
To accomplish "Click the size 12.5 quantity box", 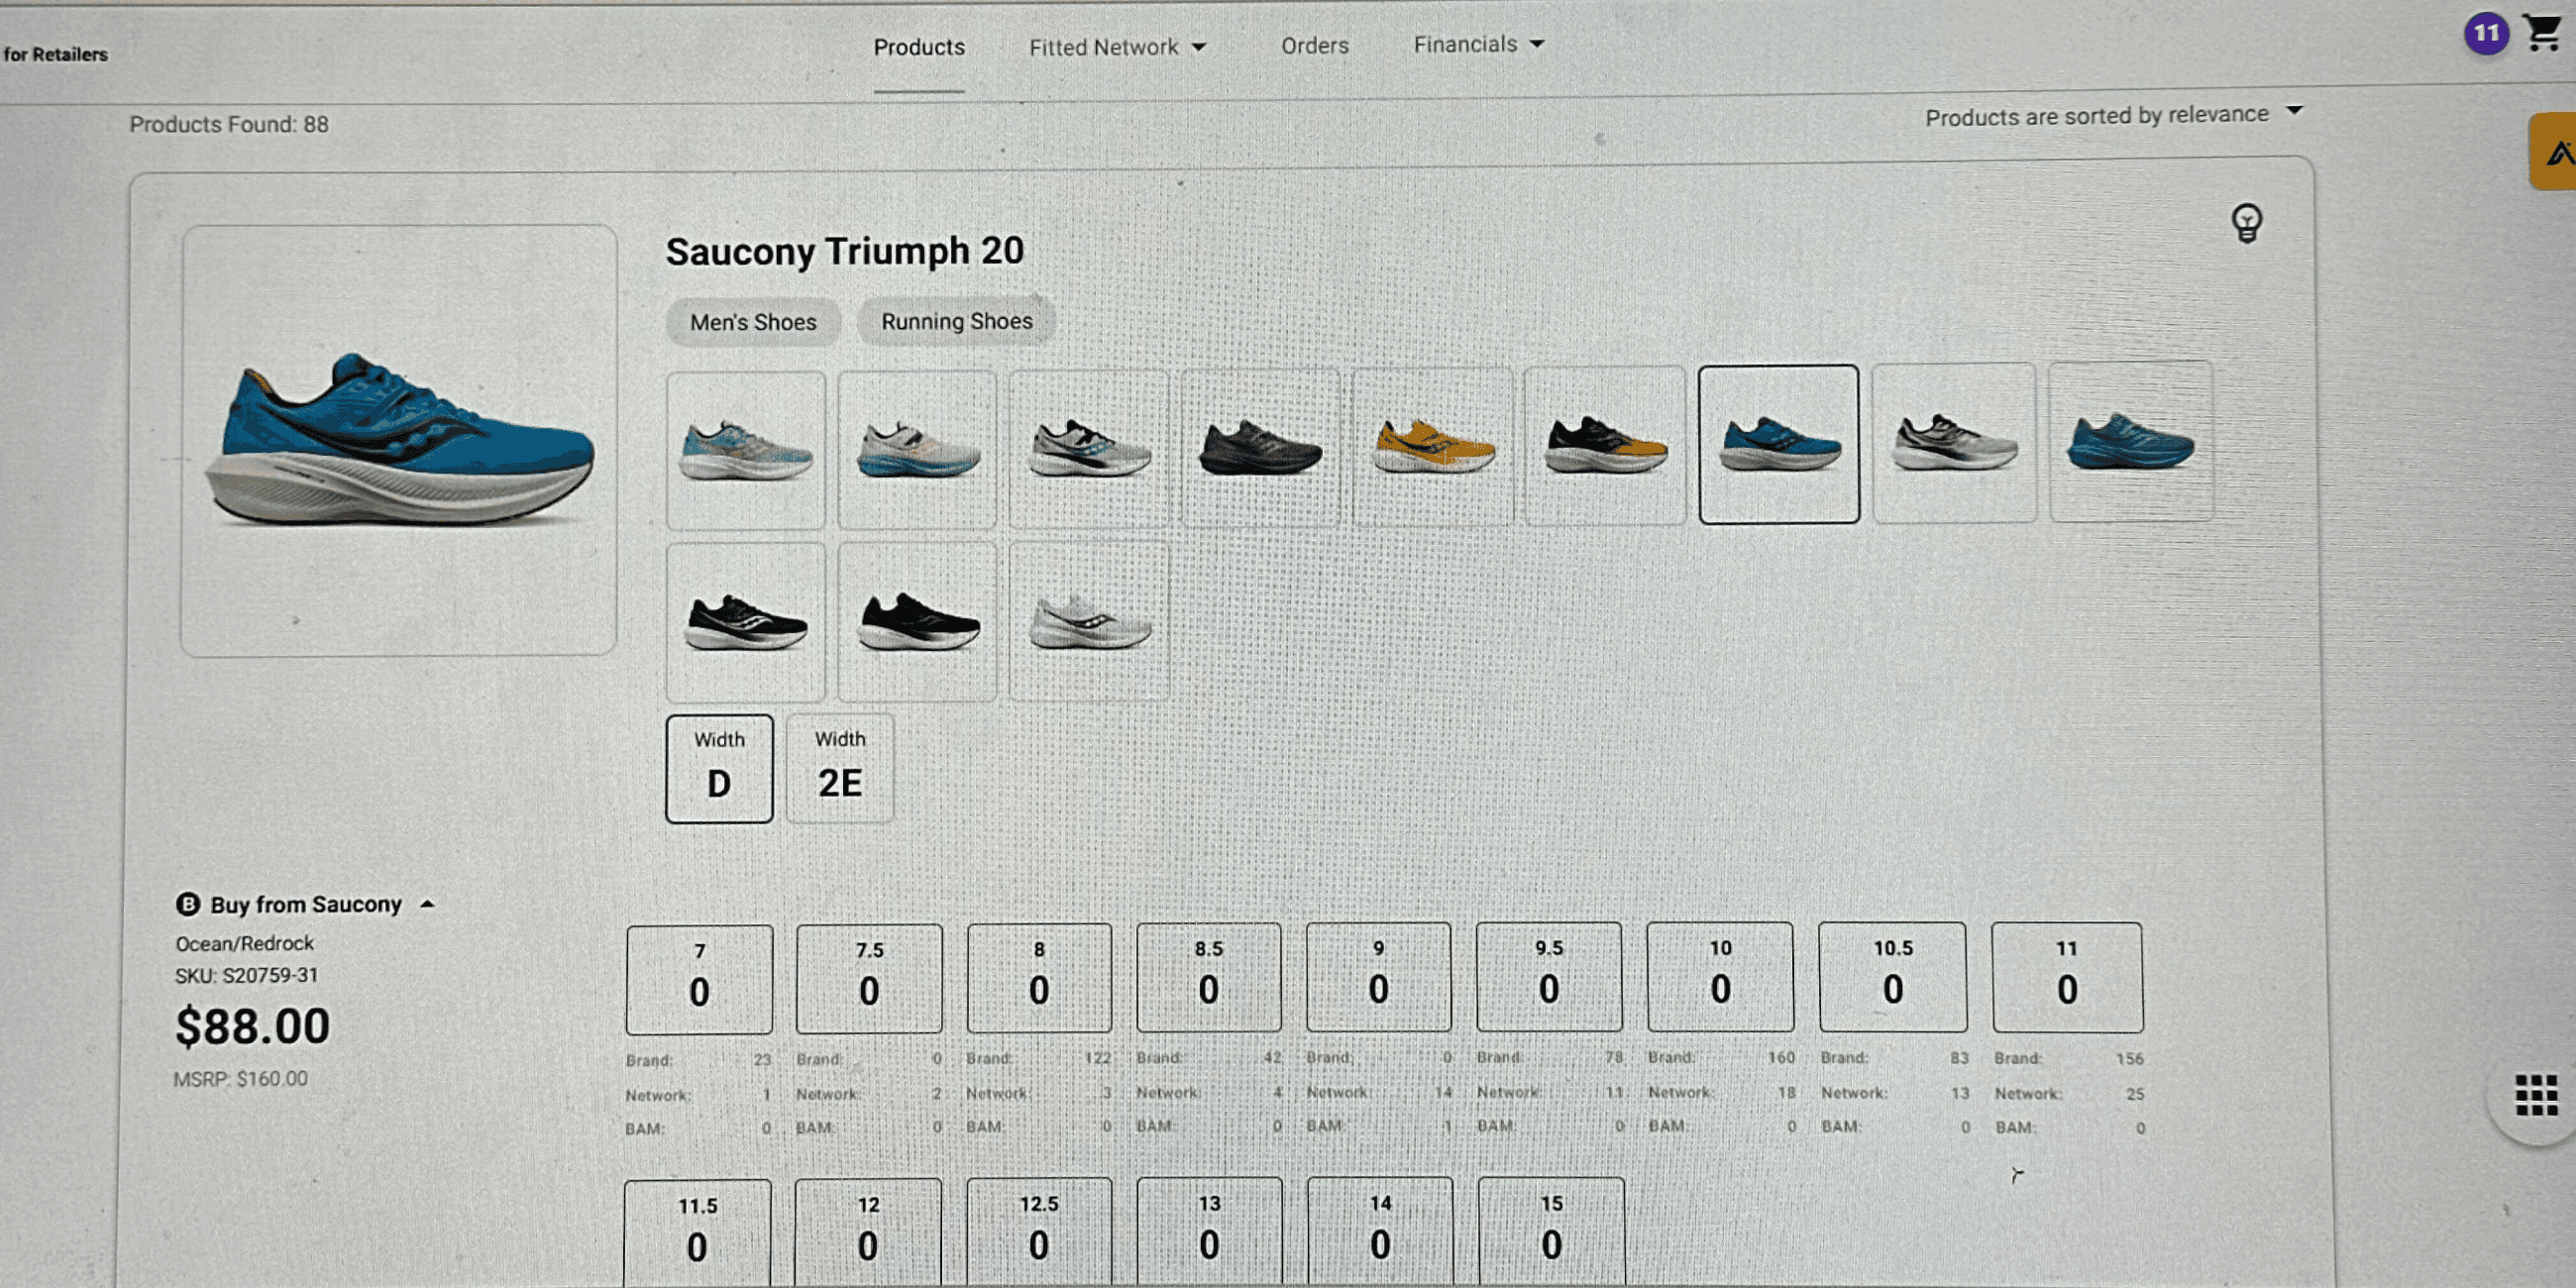I will click(x=1039, y=1232).
